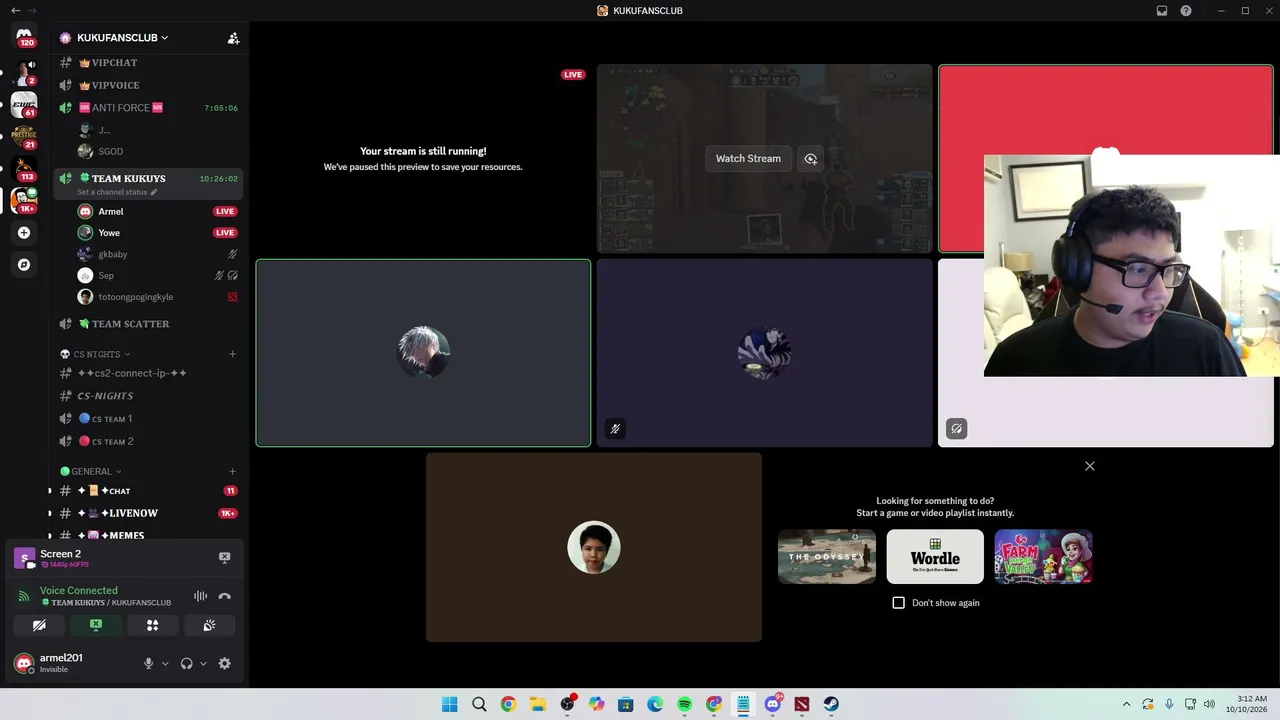Add a server with the plus icon
Screen dimensions: 1280x720
[24, 233]
